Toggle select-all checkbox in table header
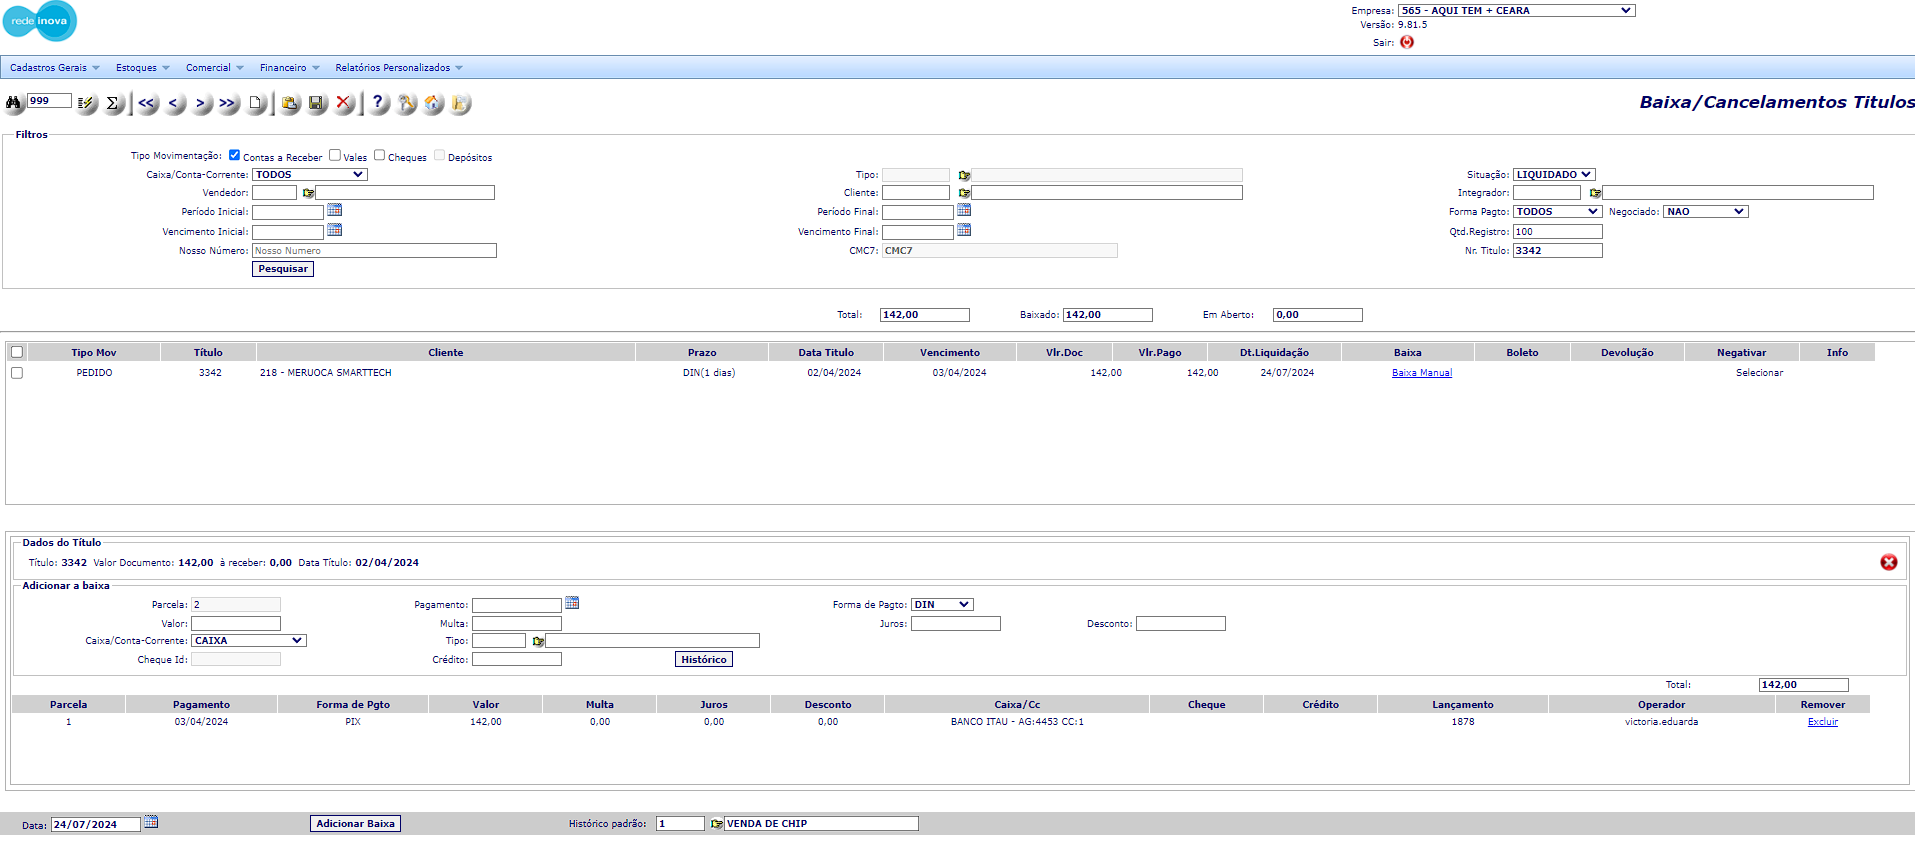This screenshot has height=847, width=1915. tap(17, 352)
